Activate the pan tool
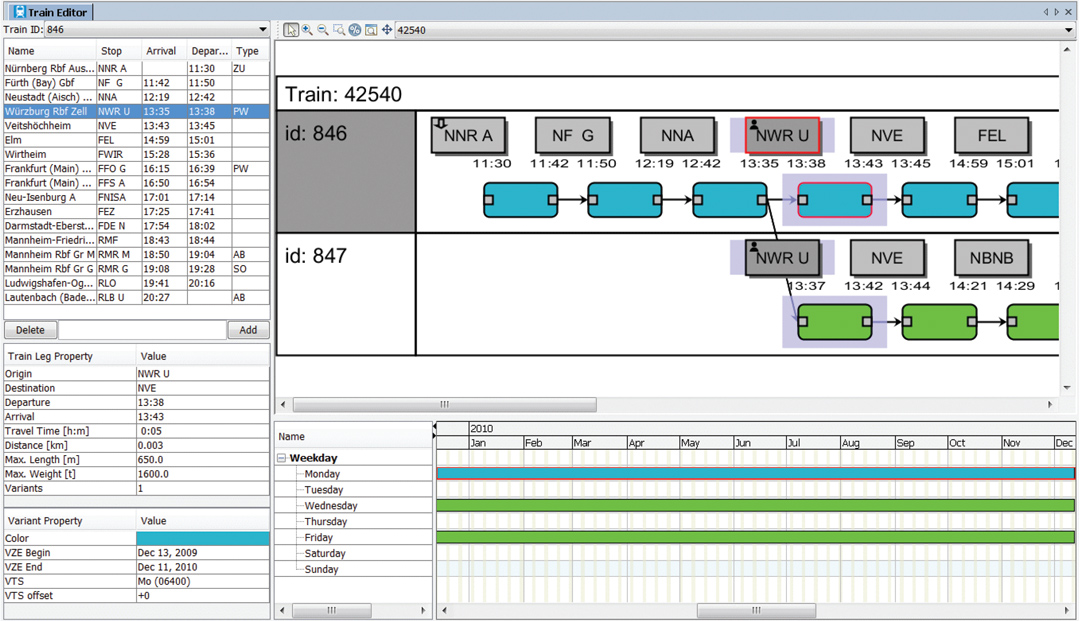Screen dimensions: 1080x621 pyautogui.click(x=386, y=30)
